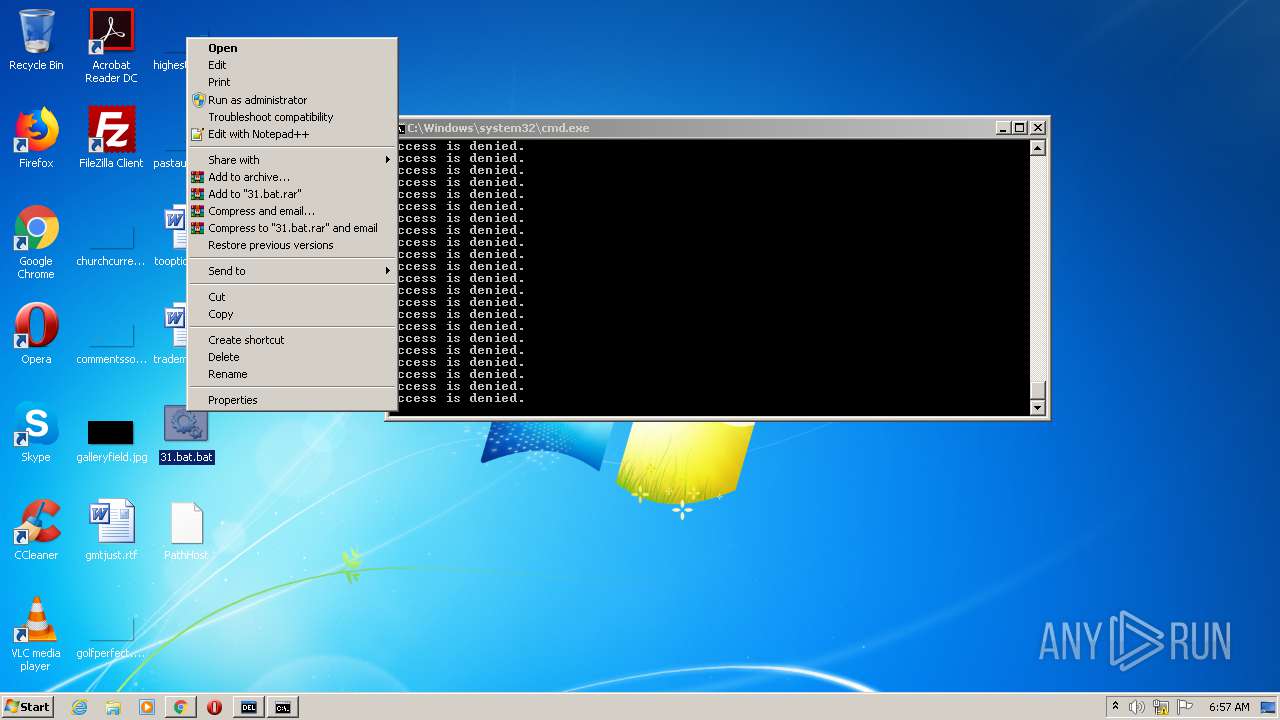Choose Print in the context menu
This screenshot has height=720, width=1280.
tap(292, 82)
